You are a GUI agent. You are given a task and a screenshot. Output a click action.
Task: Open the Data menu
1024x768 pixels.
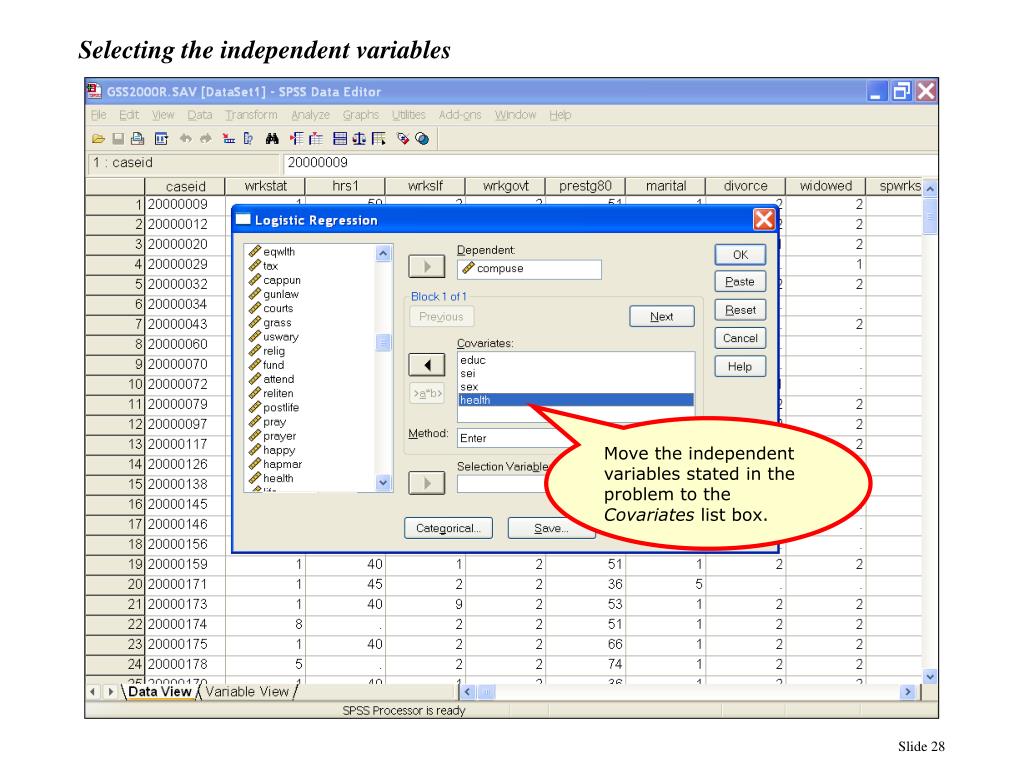[x=199, y=115]
